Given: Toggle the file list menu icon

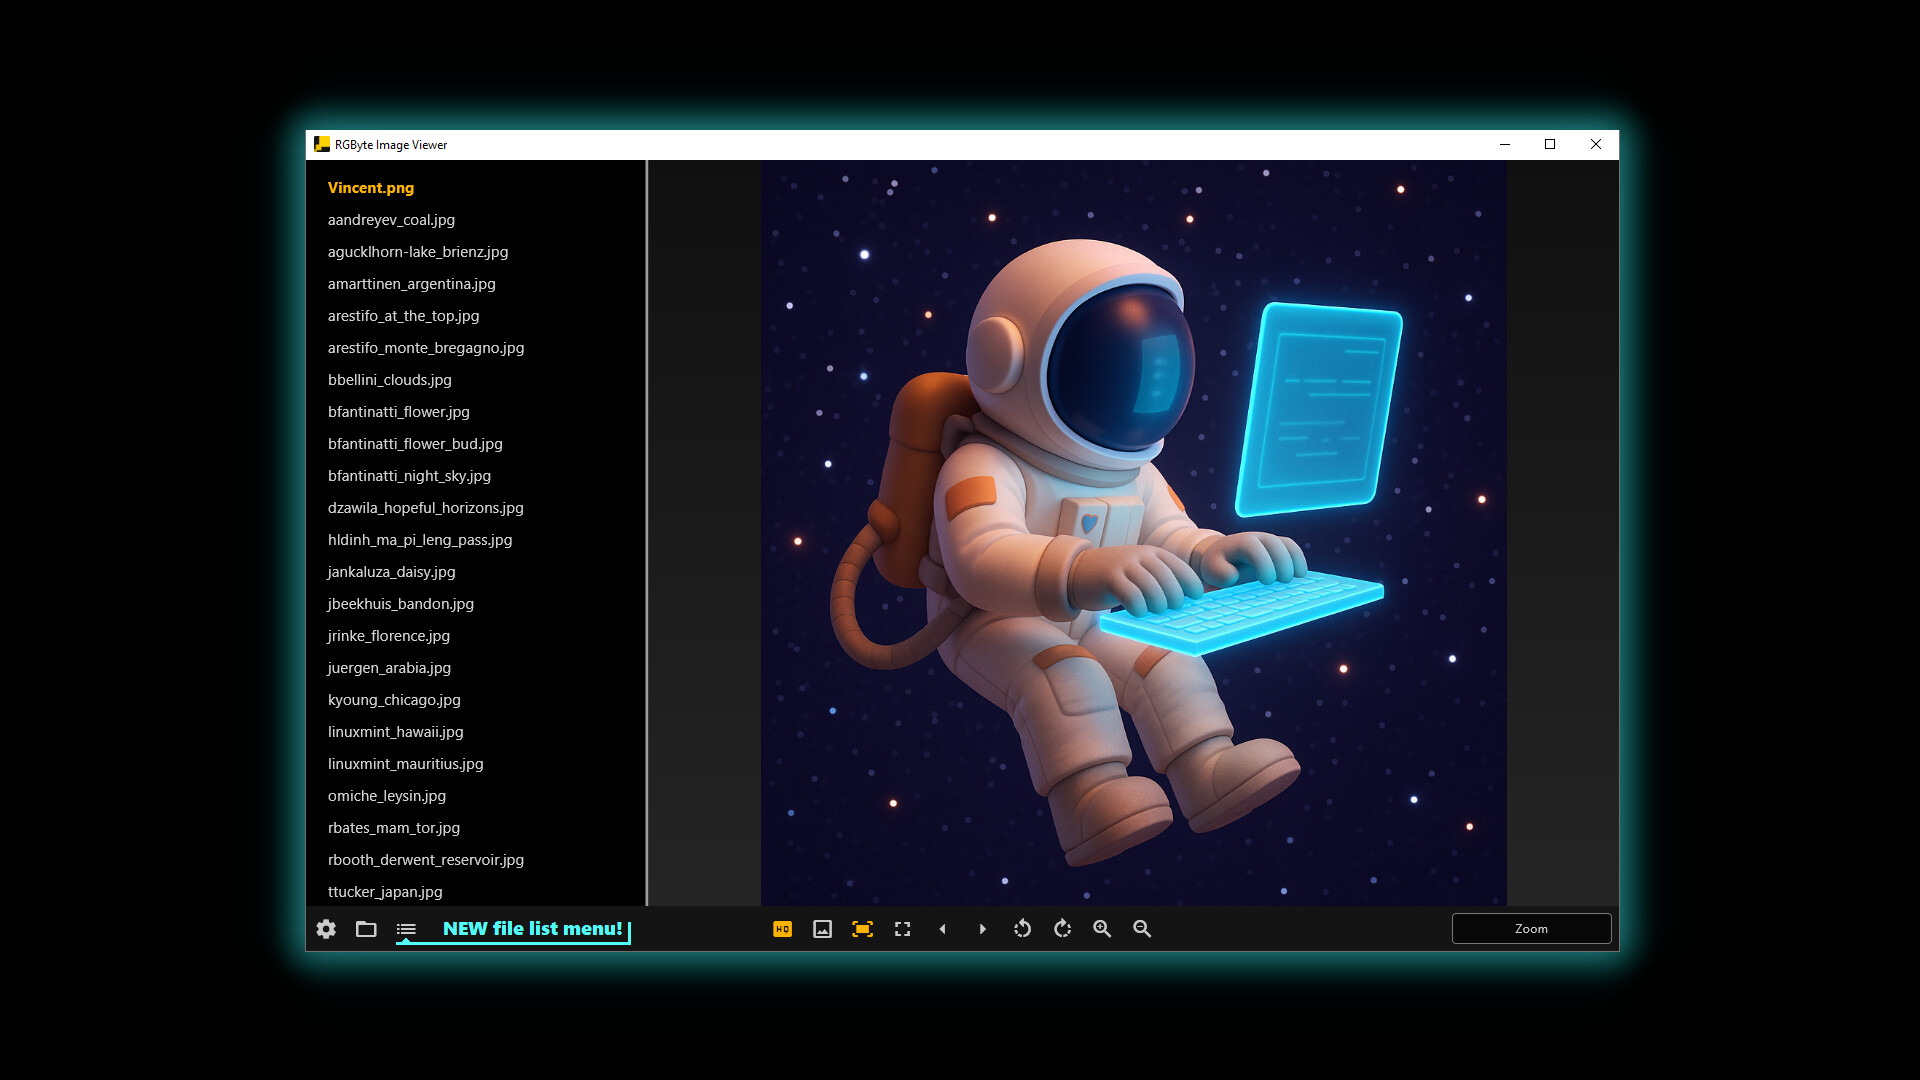Looking at the screenshot, I should pyautogui.click(x=406, y=929).
